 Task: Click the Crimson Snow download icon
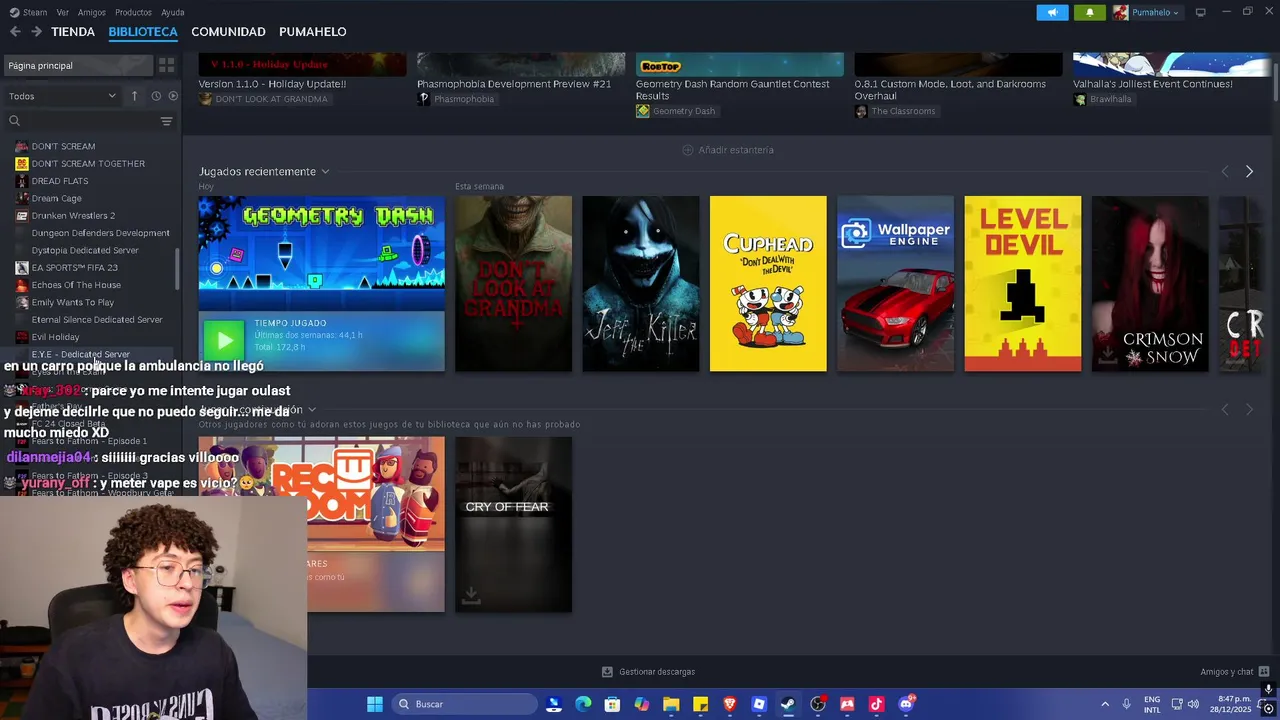tap(1107, 355)
